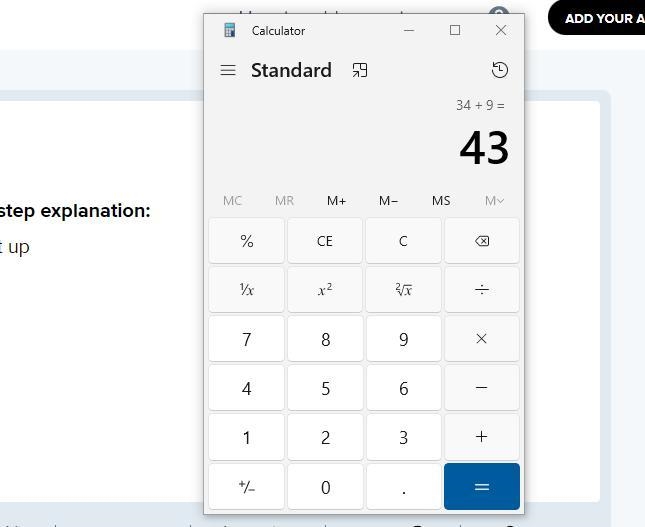This screenshot has height=527, width=645.
Task: Click the percent key
Action: (x=246, y=241)
